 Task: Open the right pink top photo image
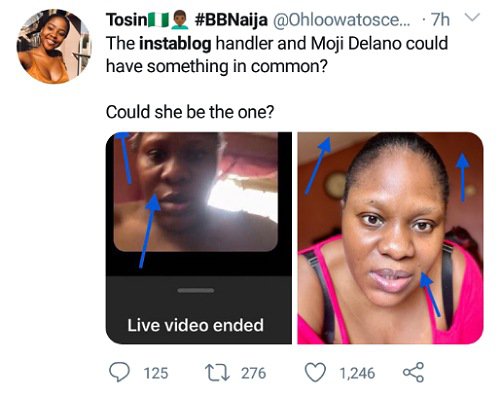(390, 238)
